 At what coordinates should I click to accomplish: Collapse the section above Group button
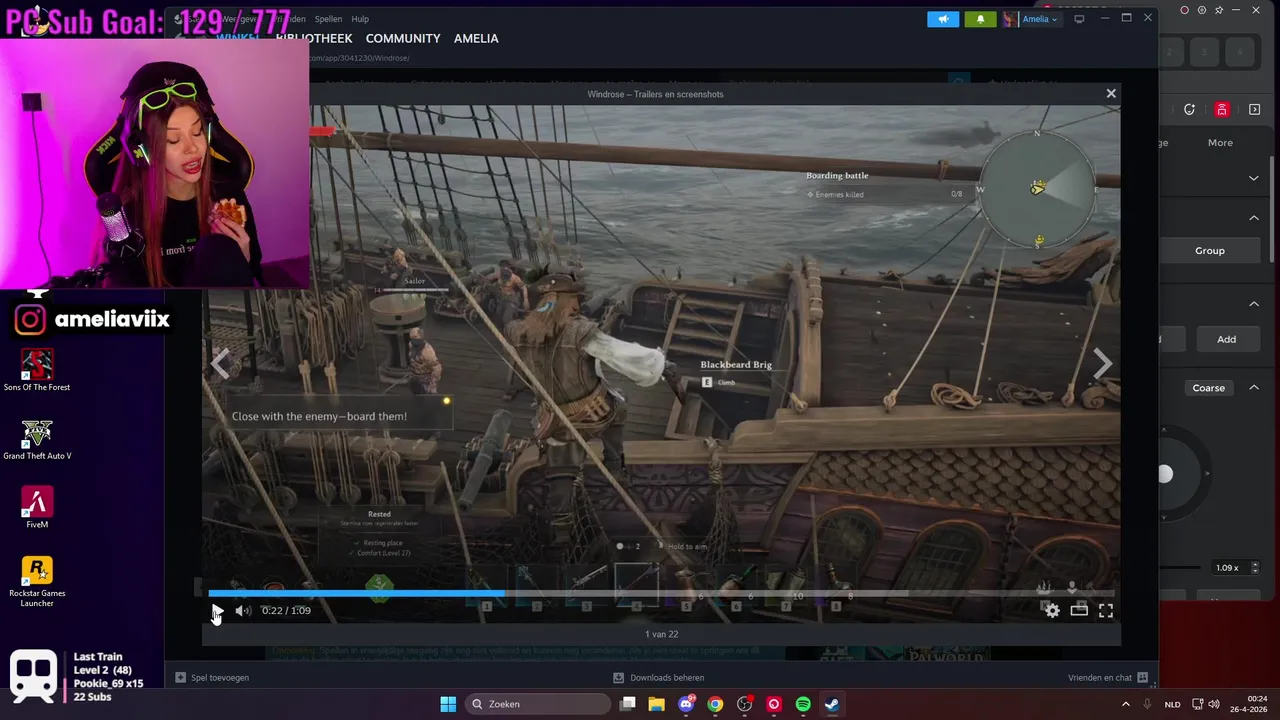1253,217
